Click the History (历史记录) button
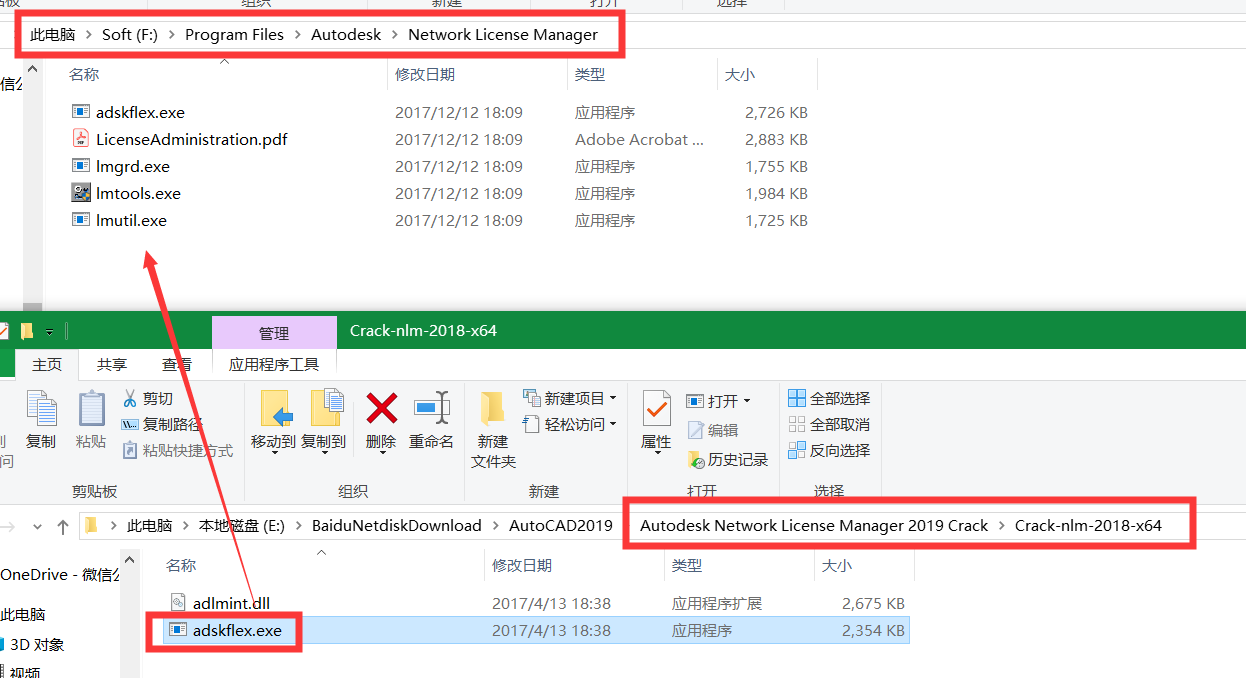 728,459
